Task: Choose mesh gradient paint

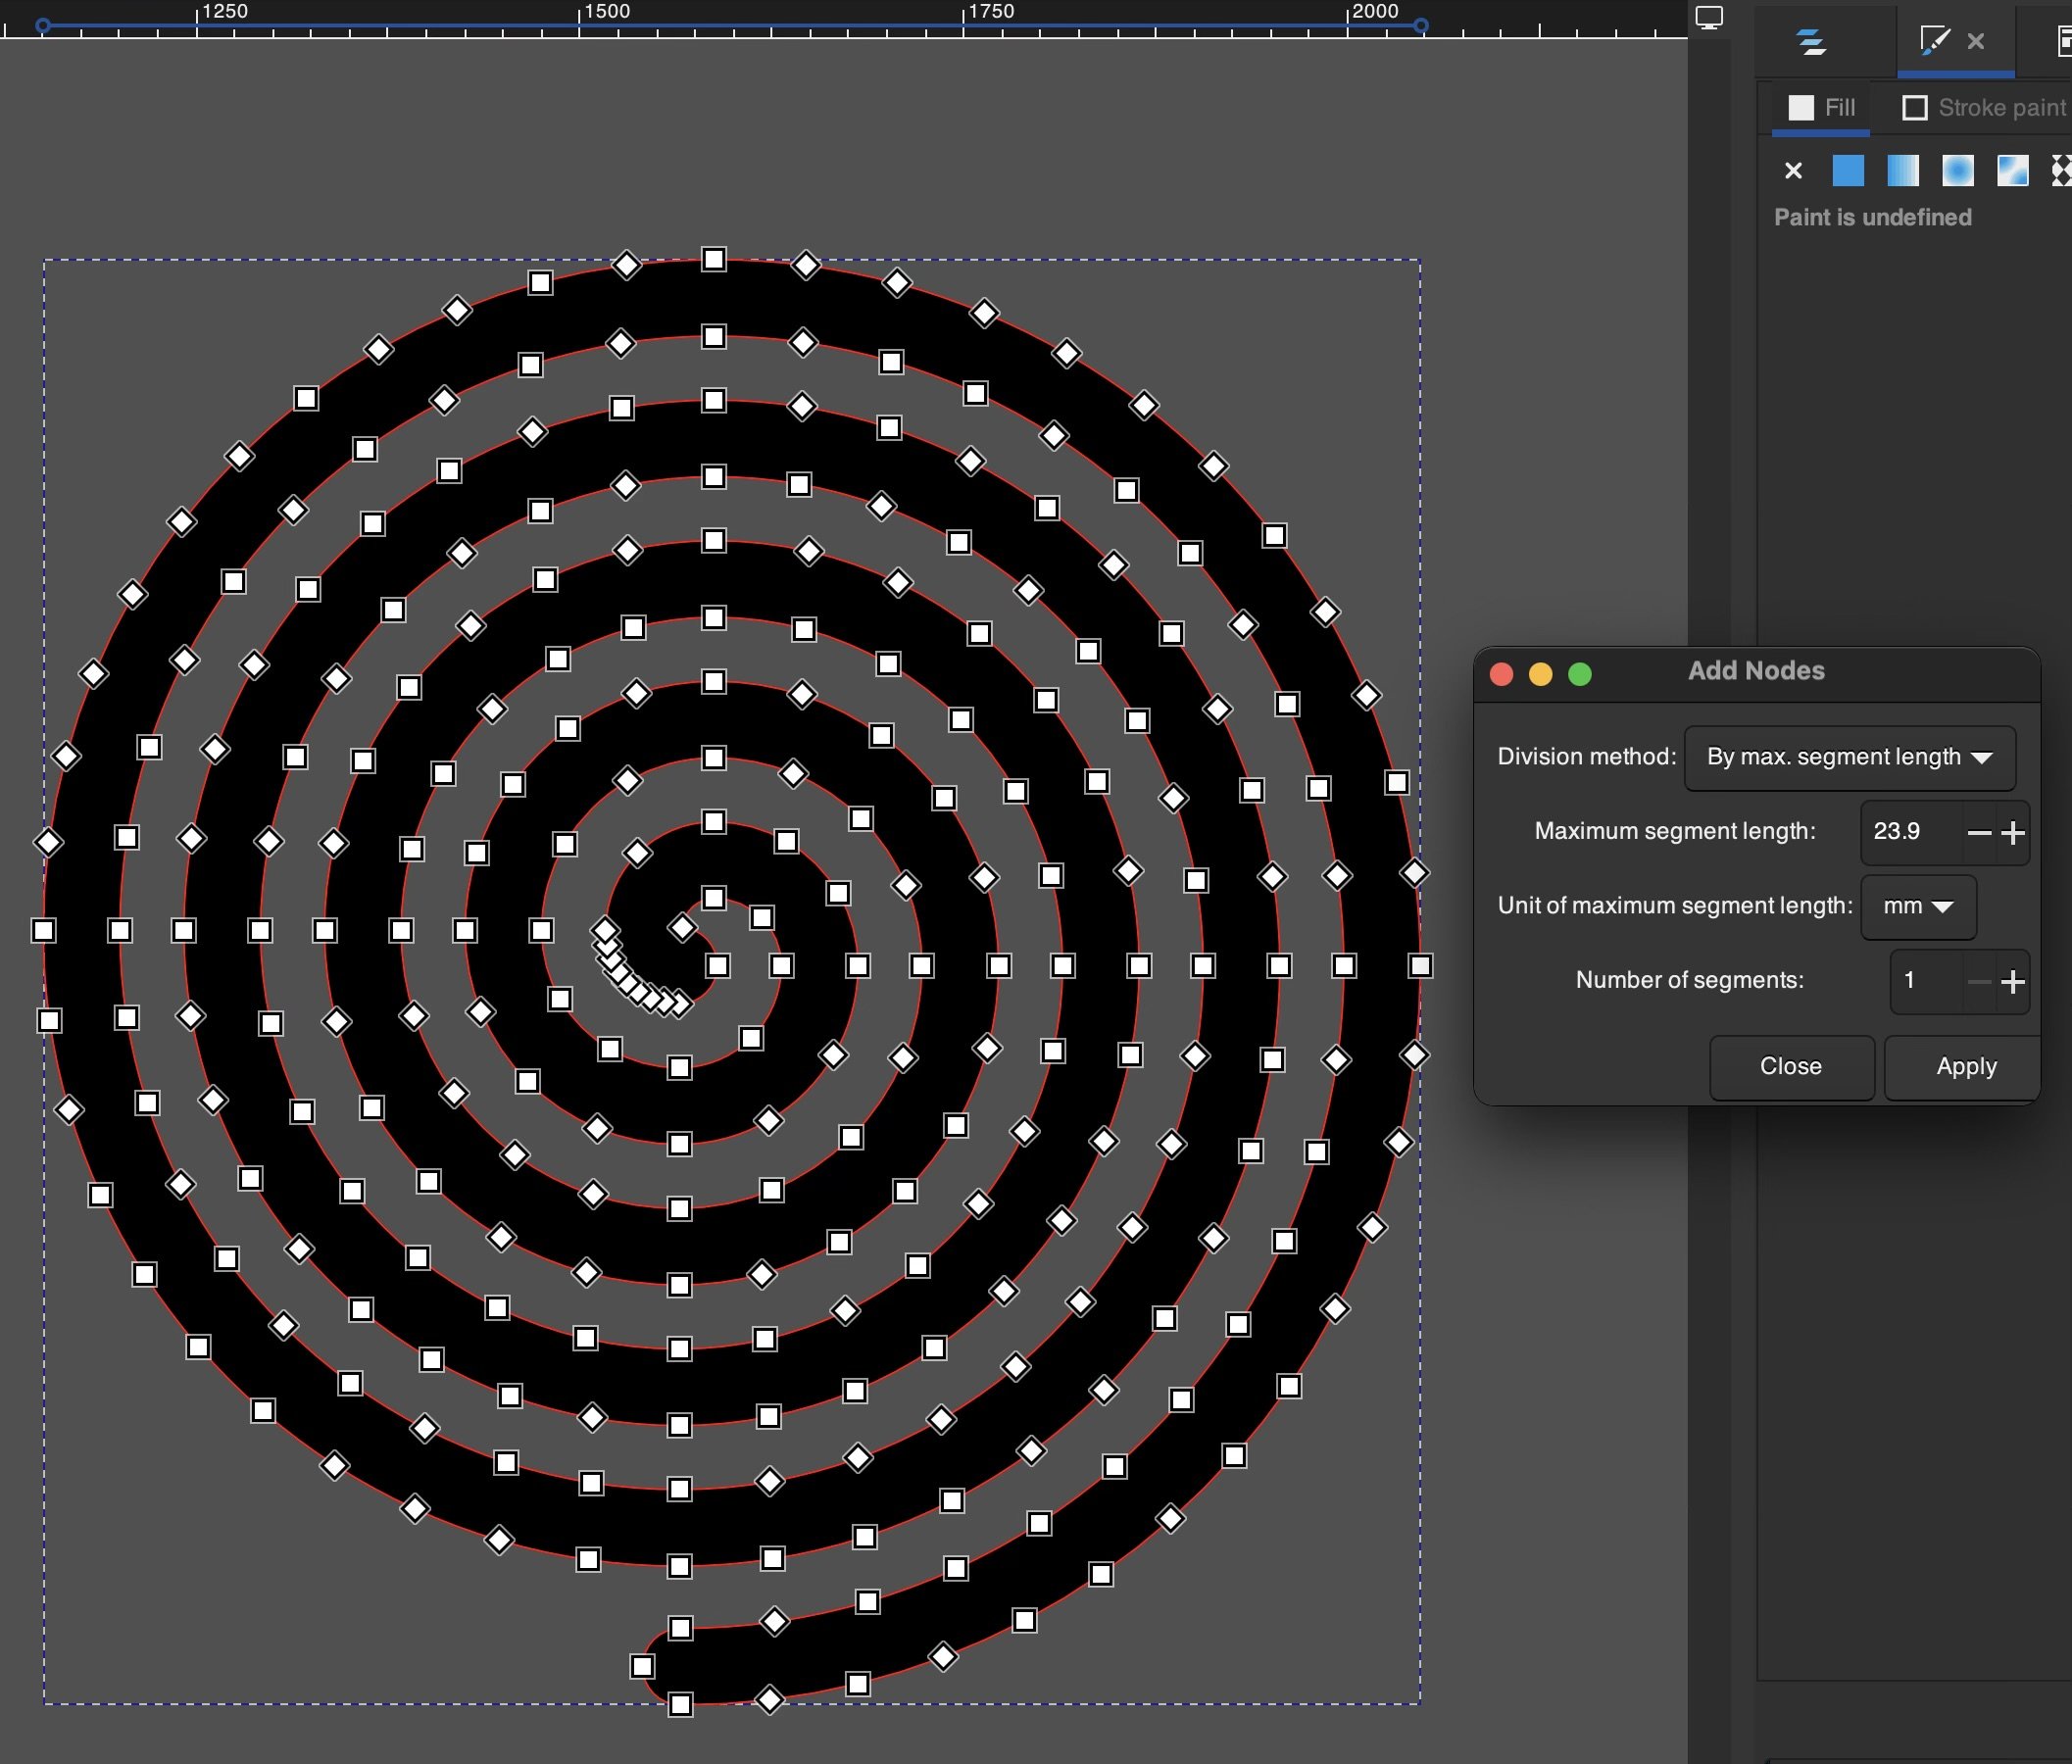Action: point(2013,171)
